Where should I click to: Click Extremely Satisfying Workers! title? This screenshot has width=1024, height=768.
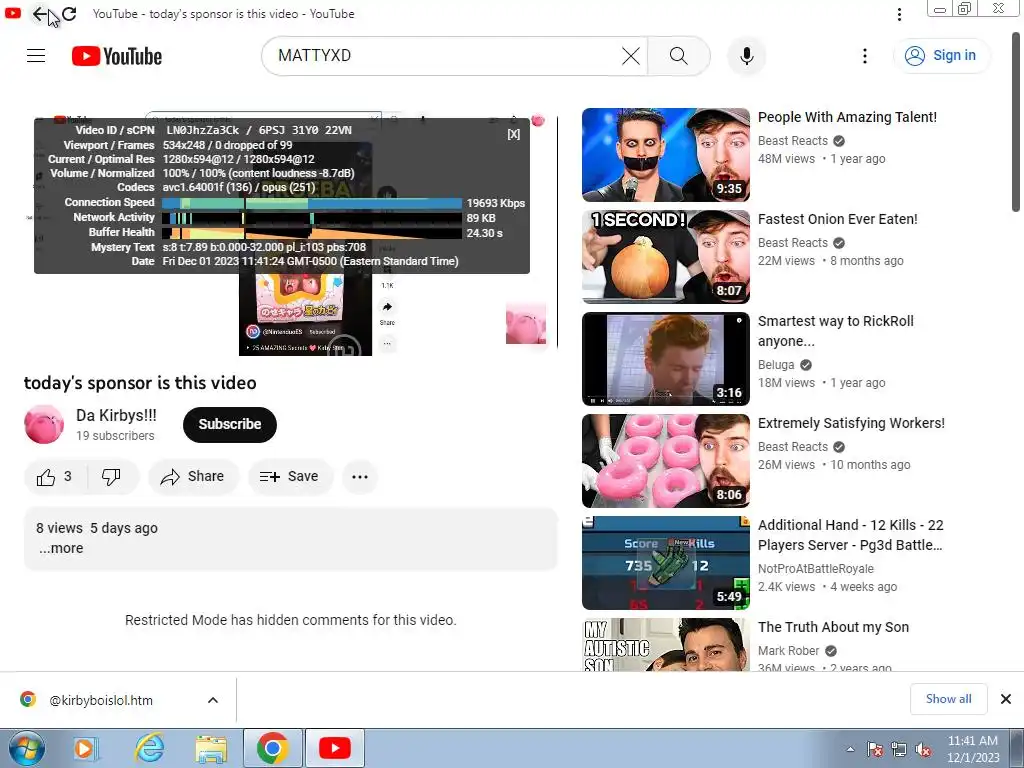851,423
